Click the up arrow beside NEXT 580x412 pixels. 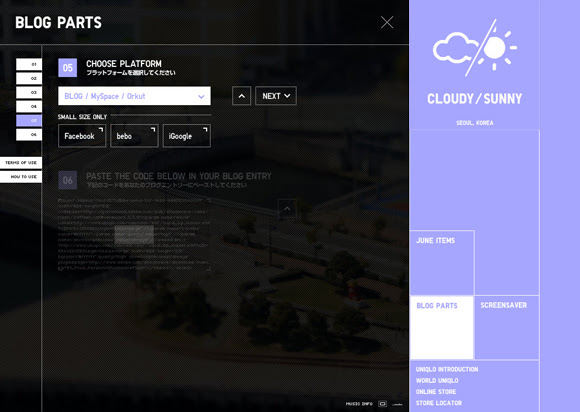242,96
